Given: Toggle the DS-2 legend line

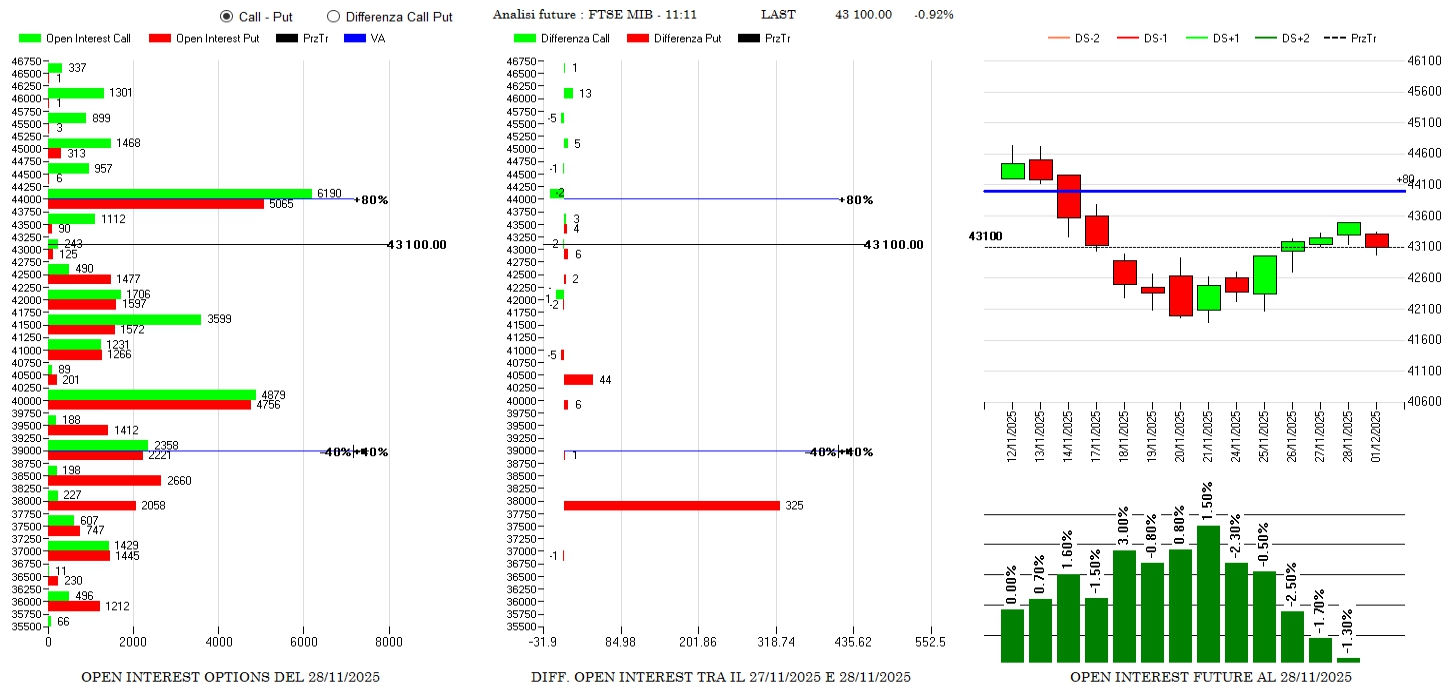Looking at the screenshot, I should (1058, 39).
